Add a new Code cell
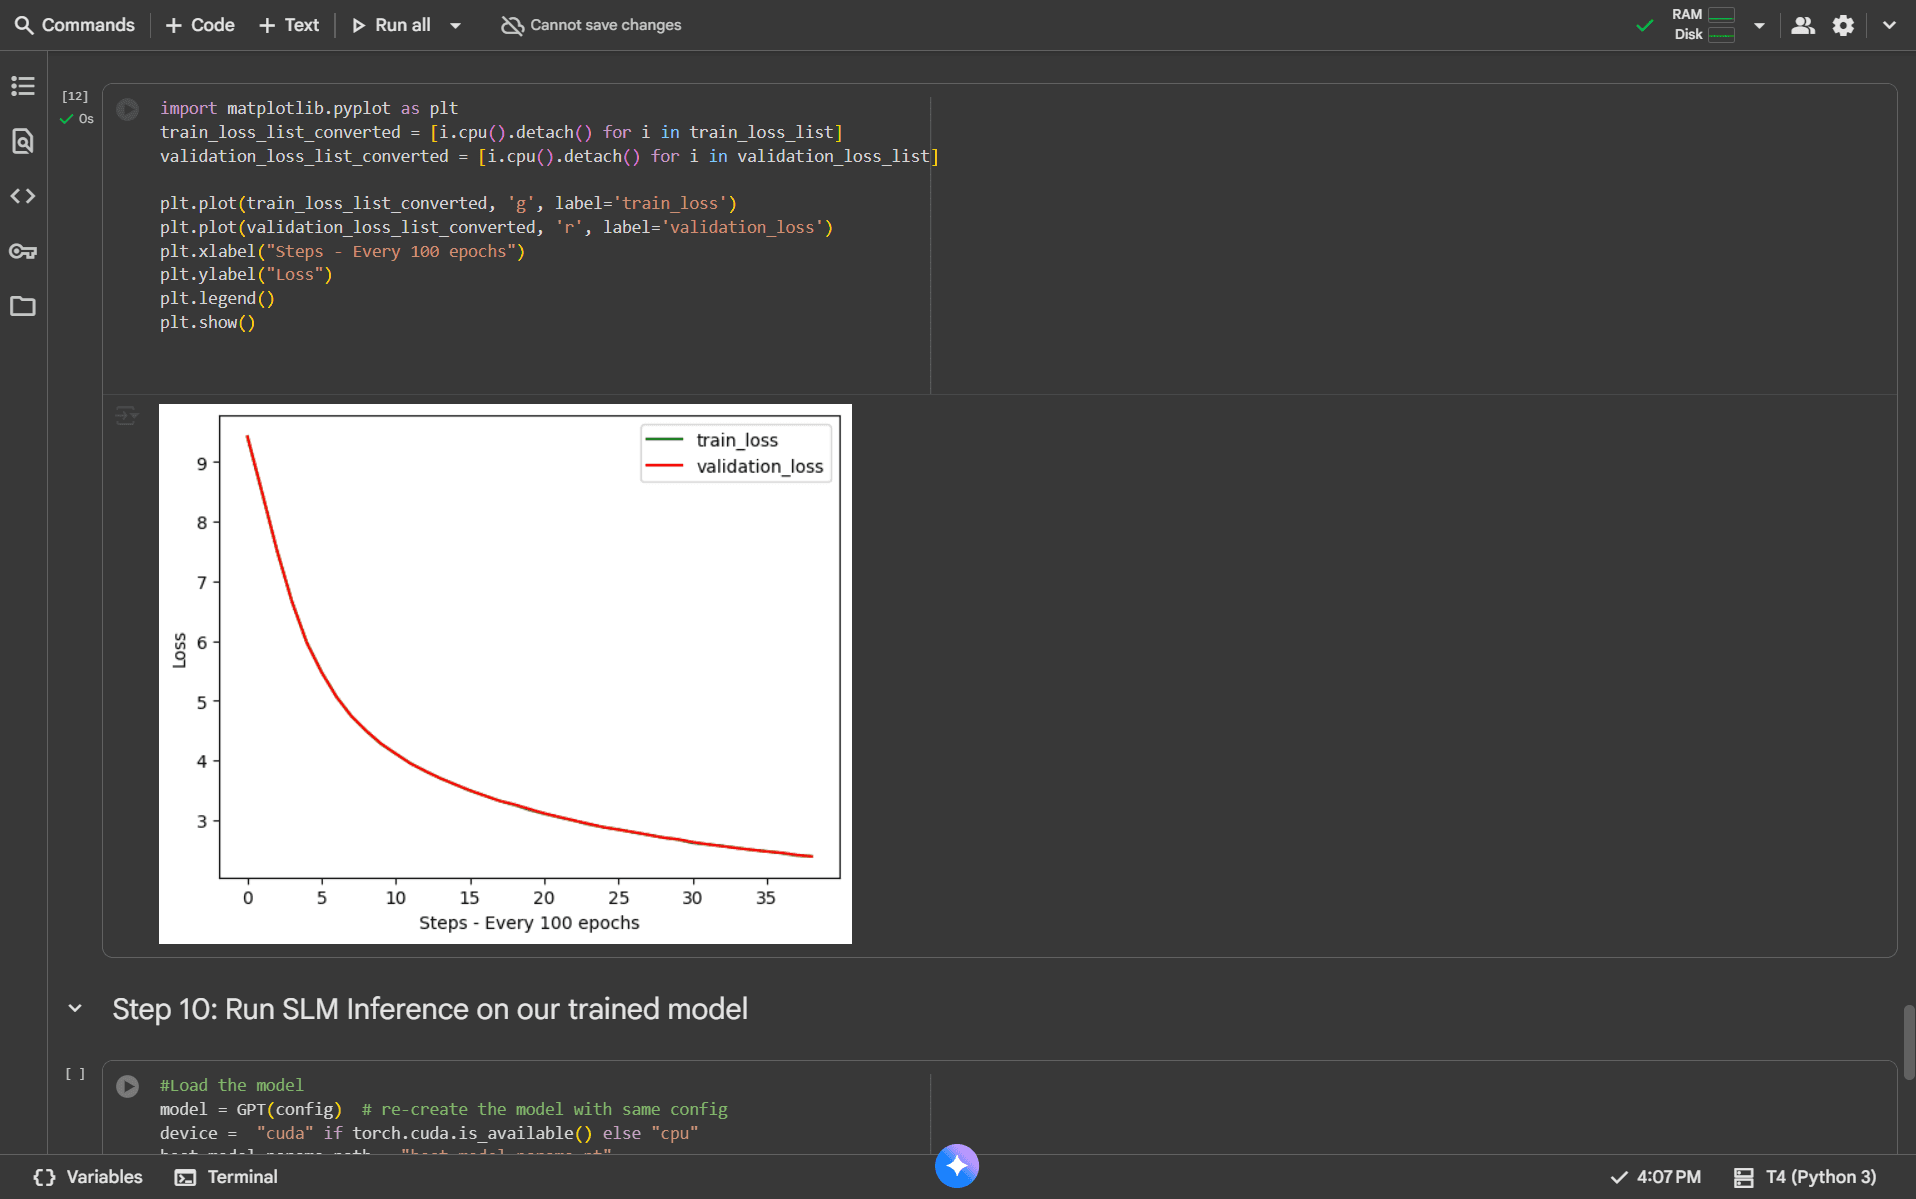1916x1199 pixels. [x=200, y=25]
